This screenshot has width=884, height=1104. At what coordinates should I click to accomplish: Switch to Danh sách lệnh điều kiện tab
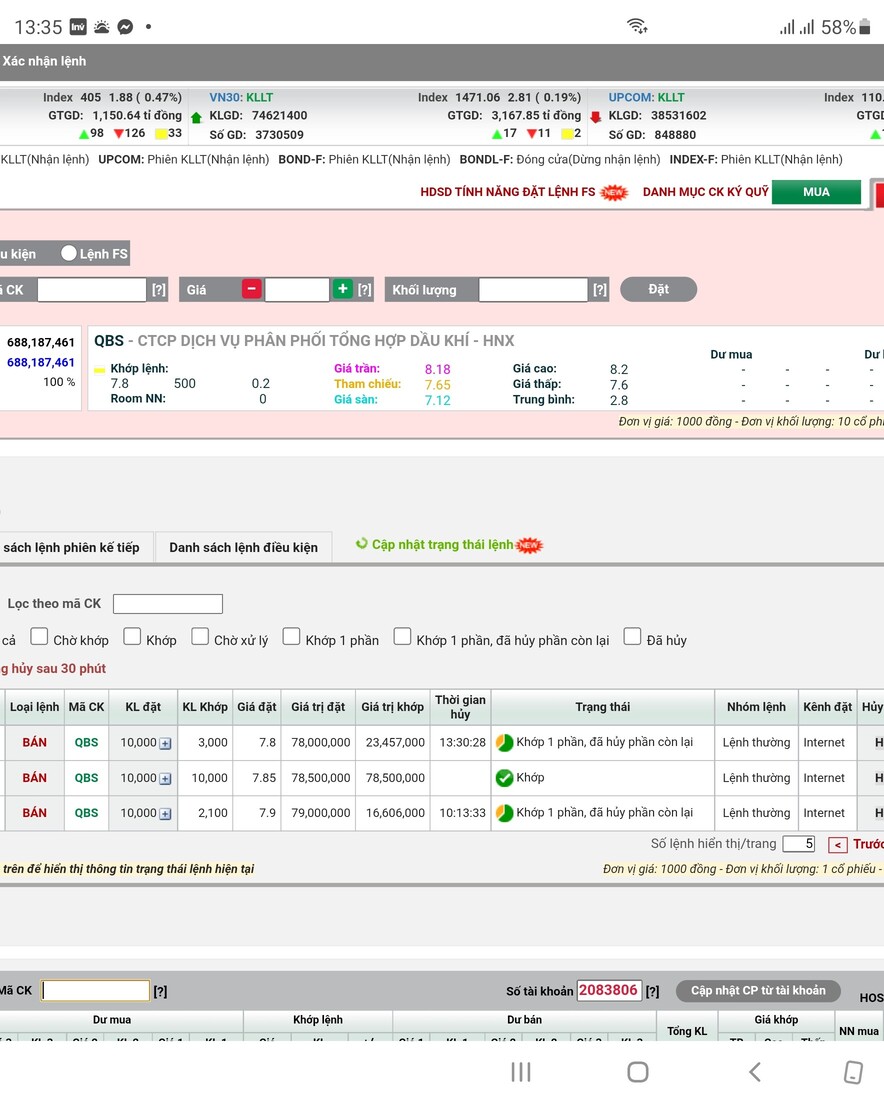[243, 547]
